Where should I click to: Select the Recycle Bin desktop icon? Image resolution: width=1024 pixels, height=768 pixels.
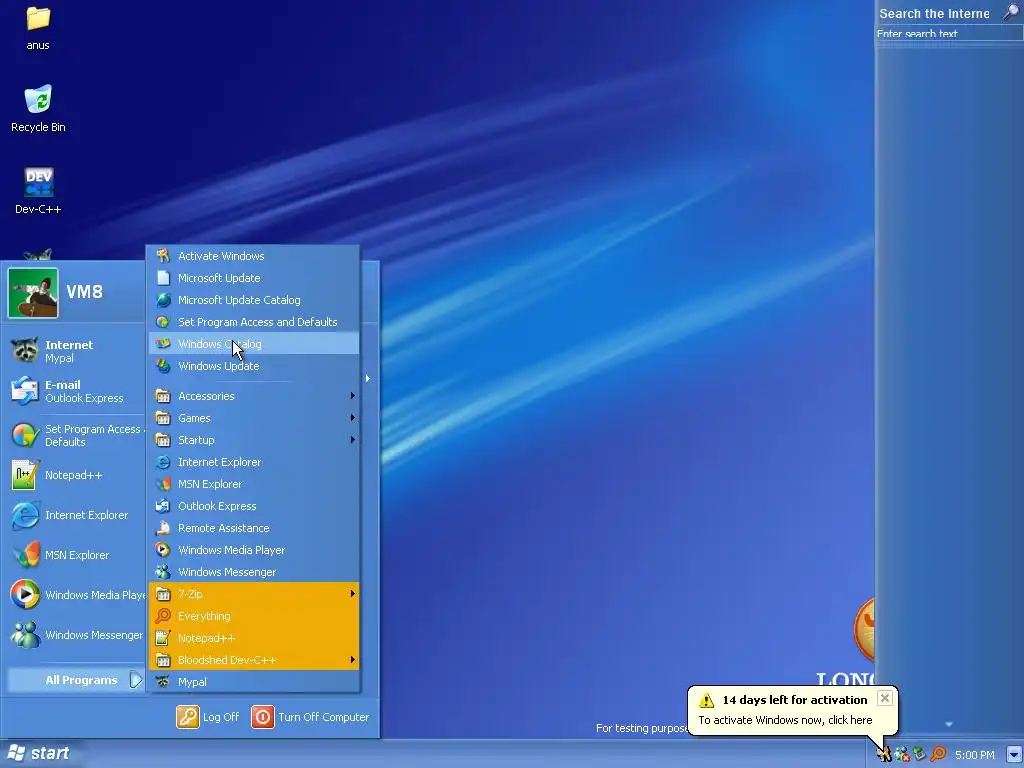[38, 108]
